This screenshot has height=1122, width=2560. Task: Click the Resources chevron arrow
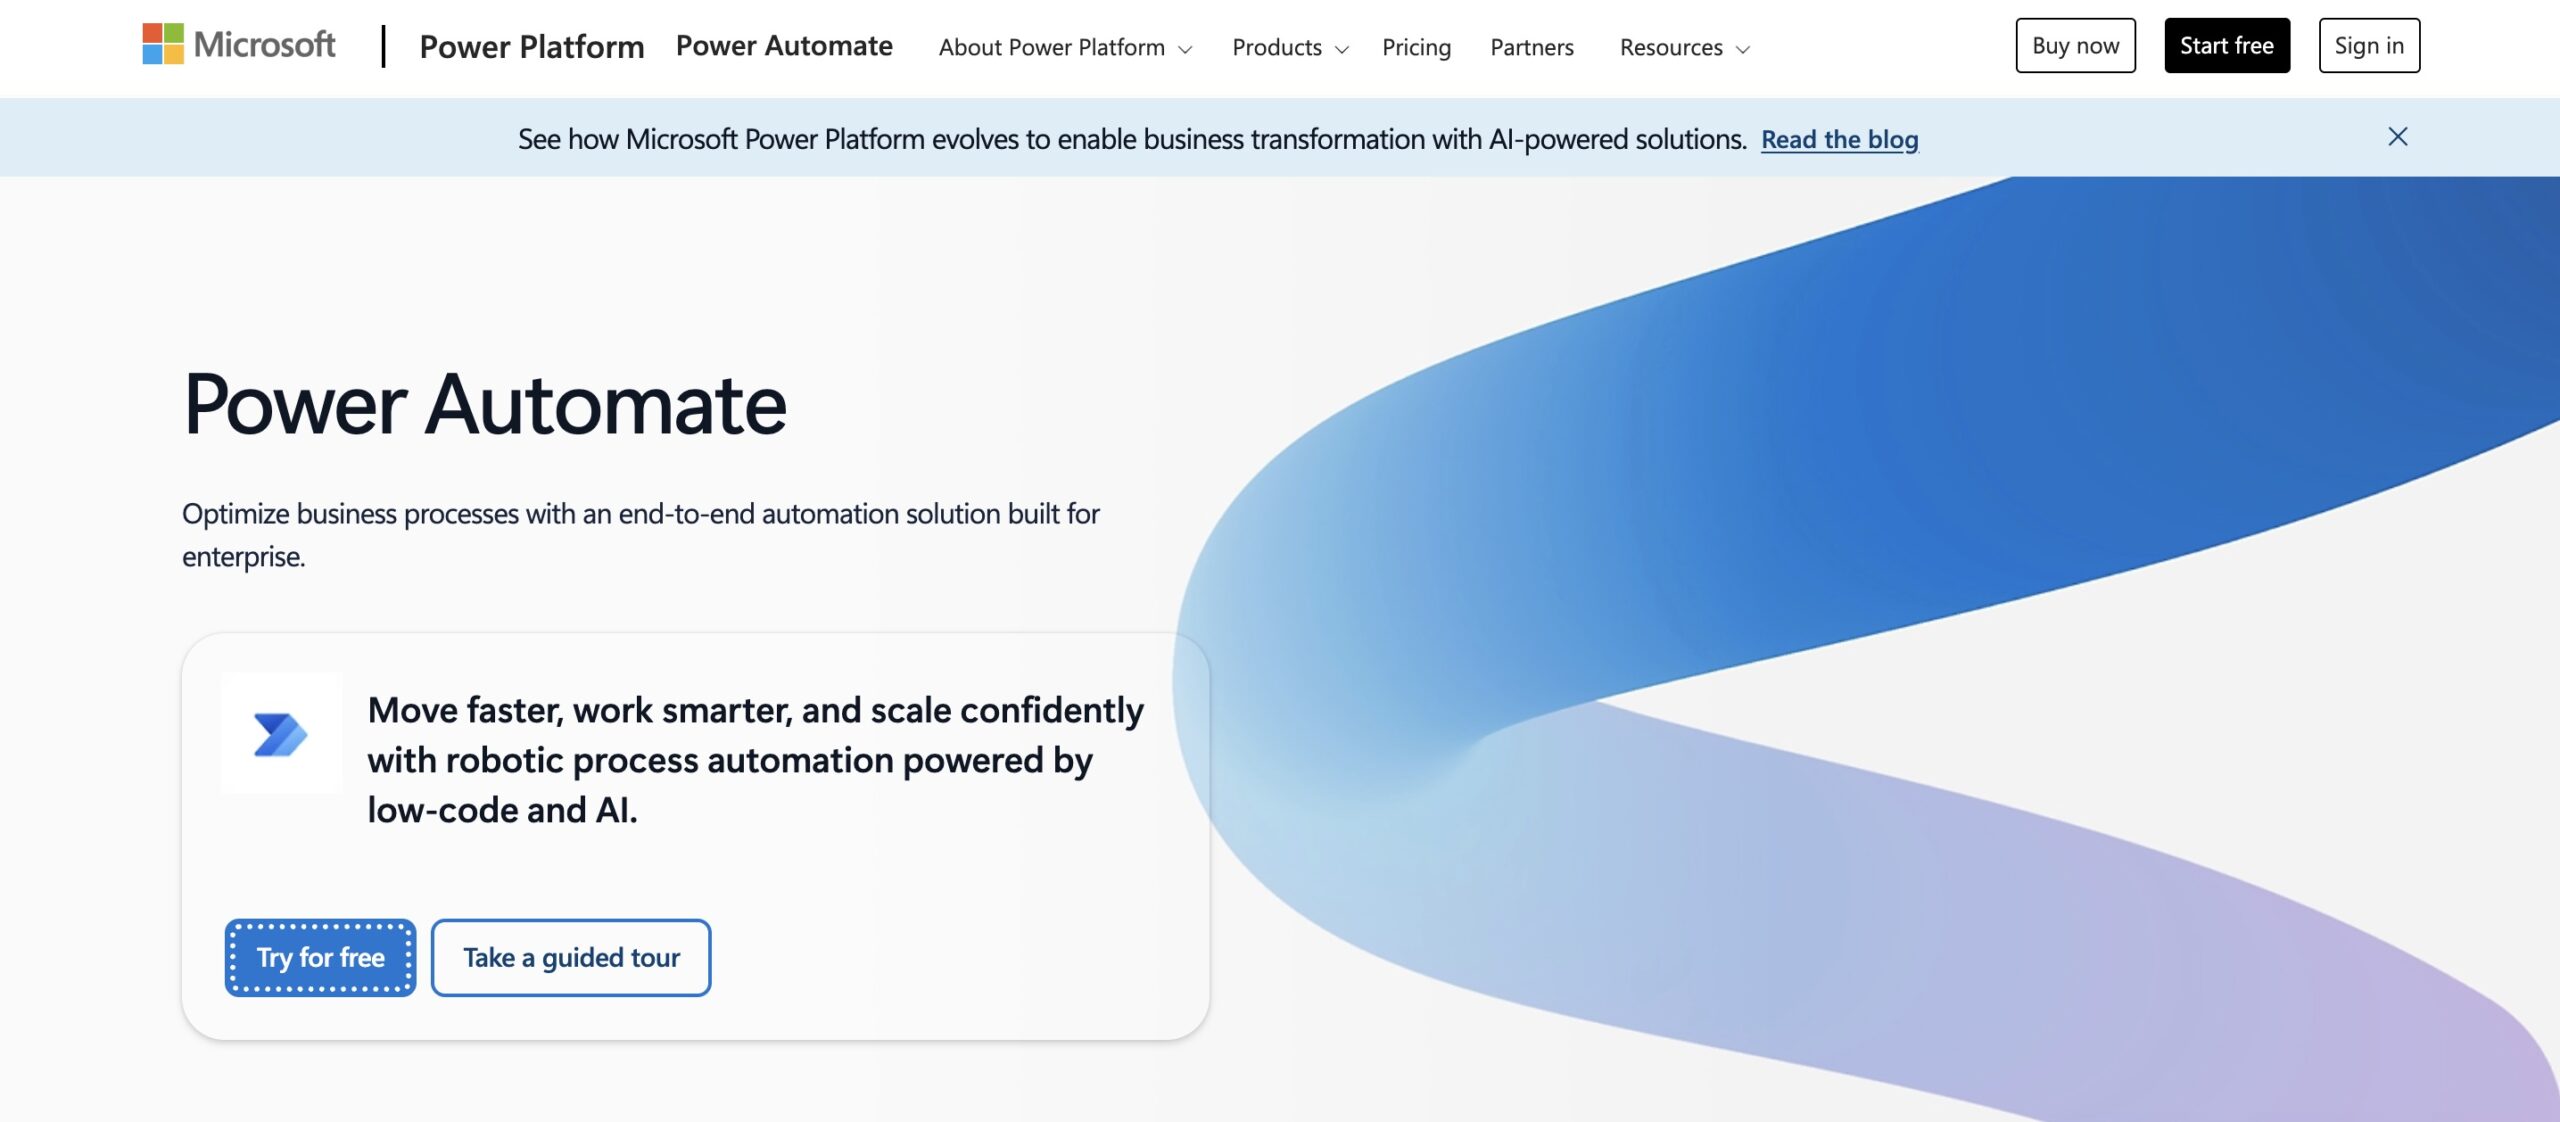coord(1741,49)
